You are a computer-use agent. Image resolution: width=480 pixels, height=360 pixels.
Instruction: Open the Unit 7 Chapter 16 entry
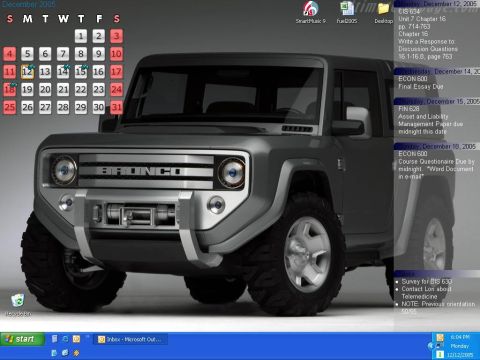click(x=422, y=19)
